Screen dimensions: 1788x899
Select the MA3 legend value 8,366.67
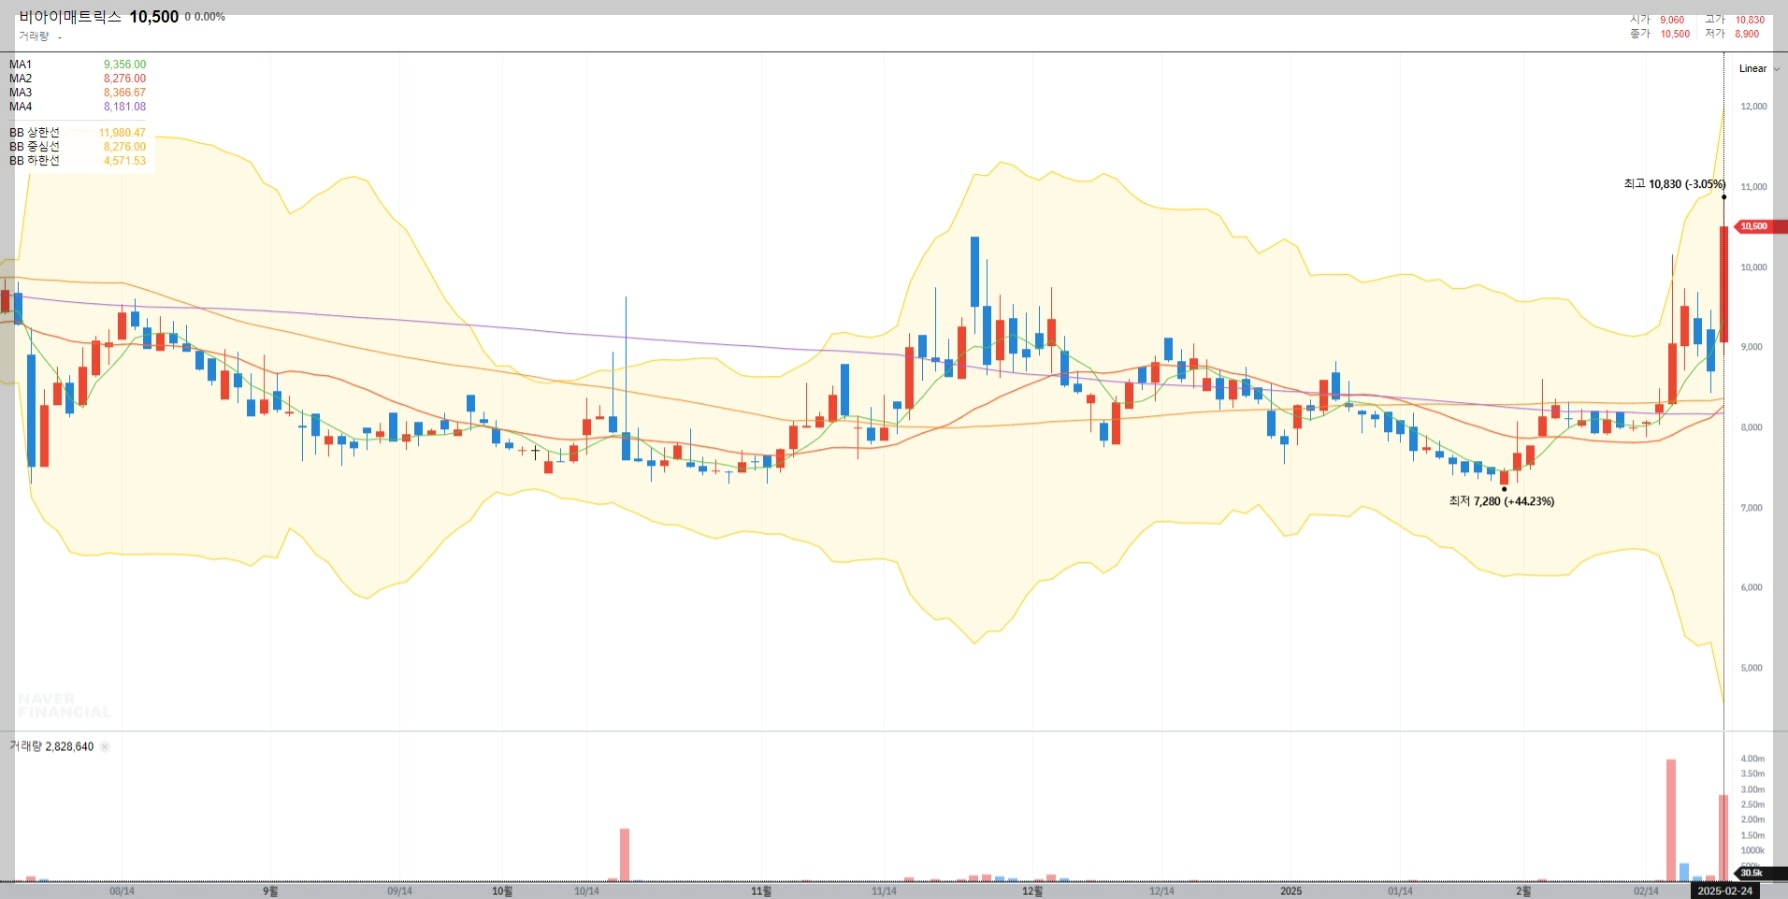[125, 92]
